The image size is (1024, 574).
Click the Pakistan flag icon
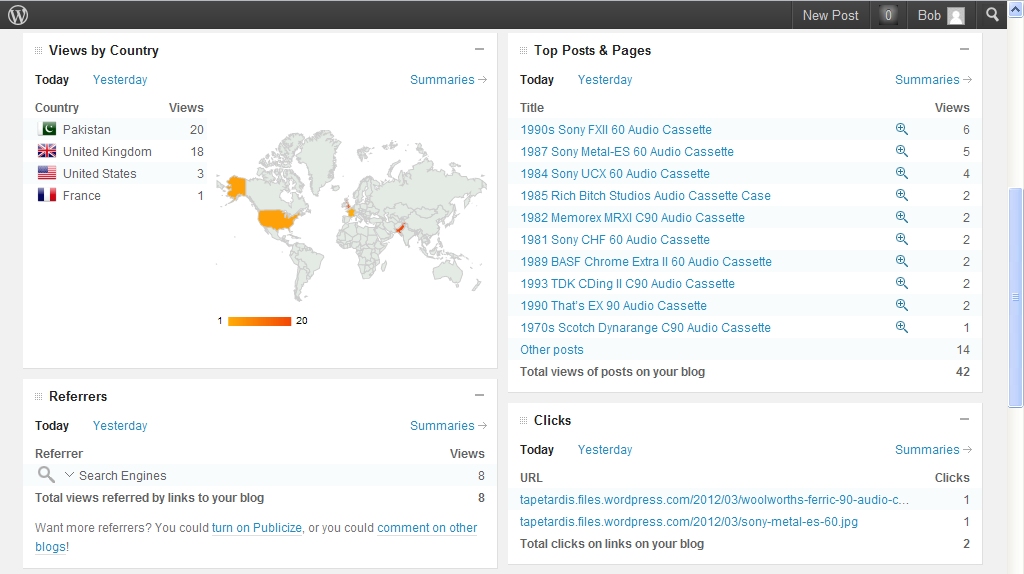click(47, 129)
